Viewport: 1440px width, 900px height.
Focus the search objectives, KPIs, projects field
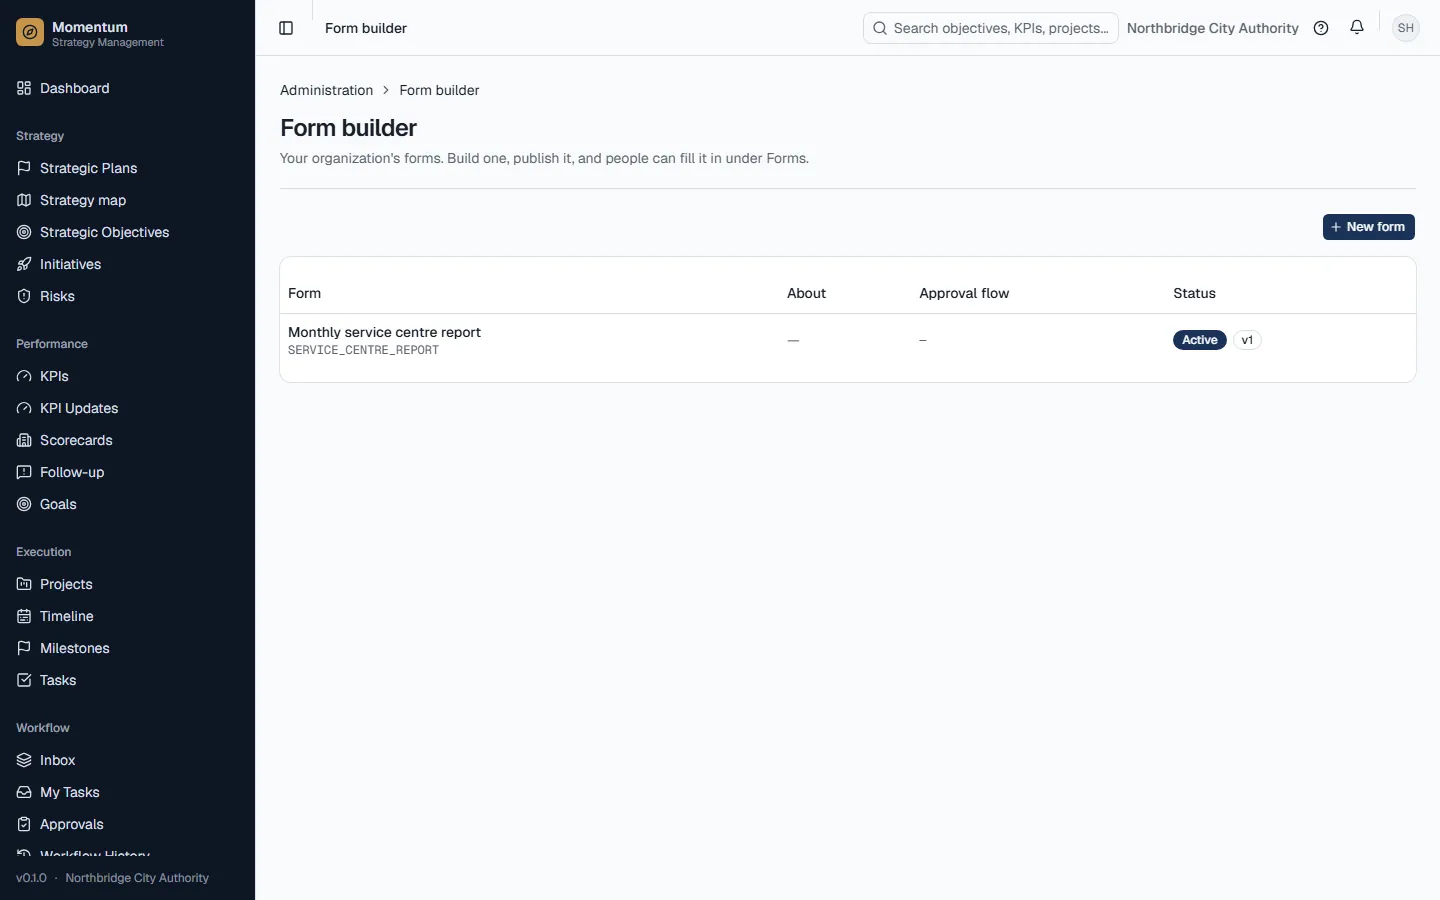coord(990,28)
